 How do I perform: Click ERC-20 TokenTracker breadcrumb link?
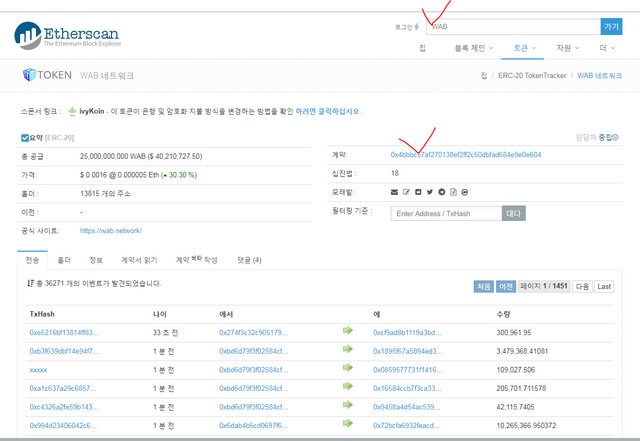click(532, 76)
